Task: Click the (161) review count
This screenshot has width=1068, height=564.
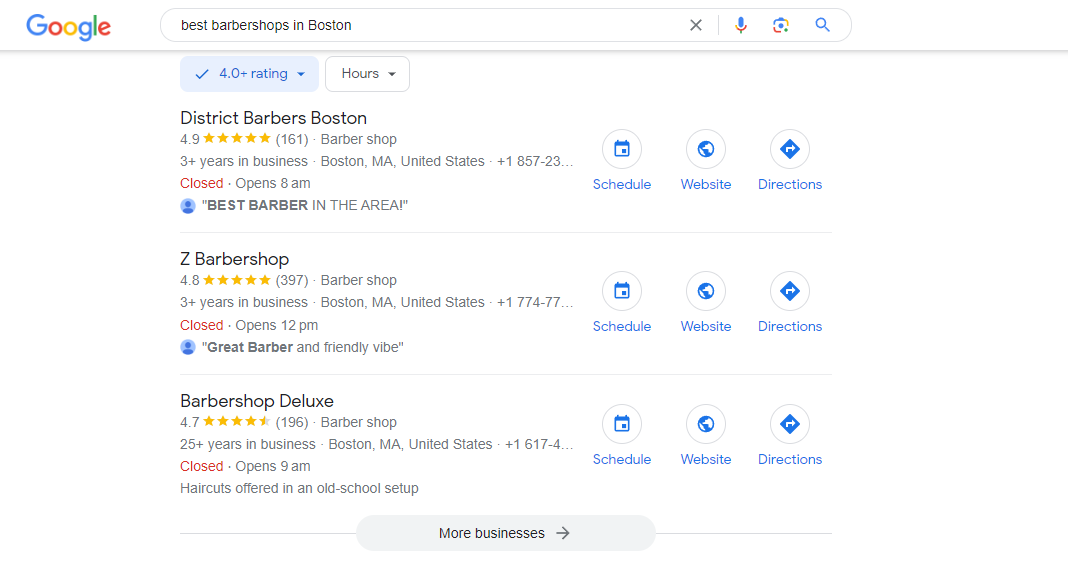Action: click(292, 139)
